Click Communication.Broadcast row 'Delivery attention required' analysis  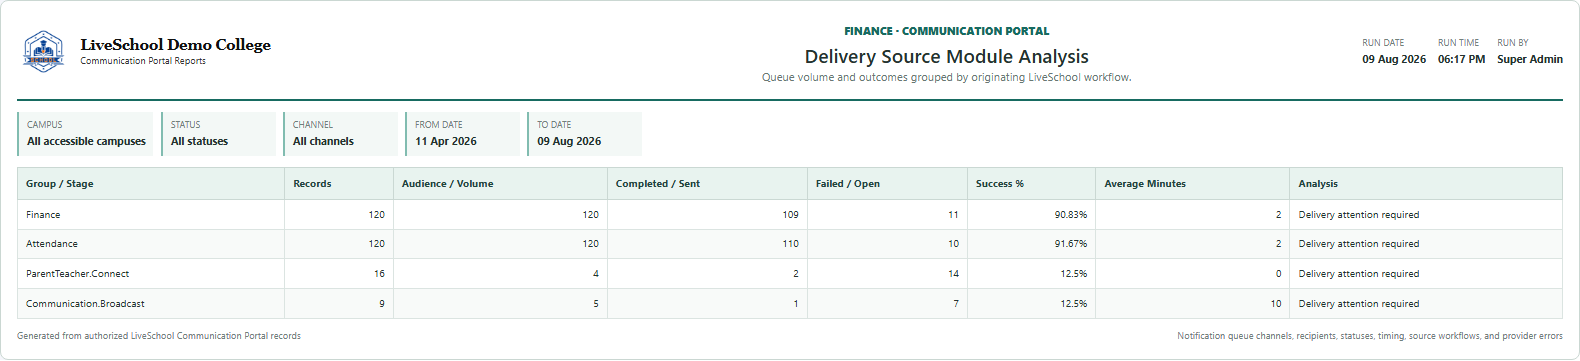coord(1359,304)
